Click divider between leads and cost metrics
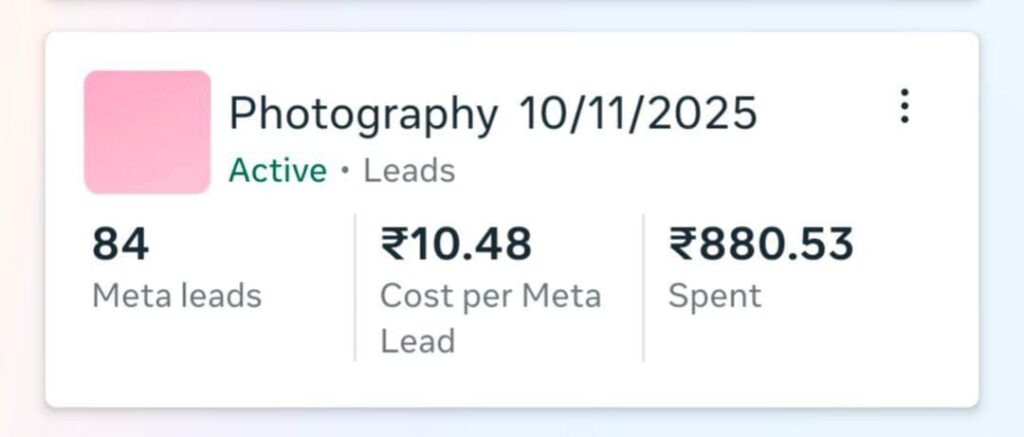Image resolution: width=1024 pixels, height=437 pixels. pyautogui.click(x=355, y=287)
